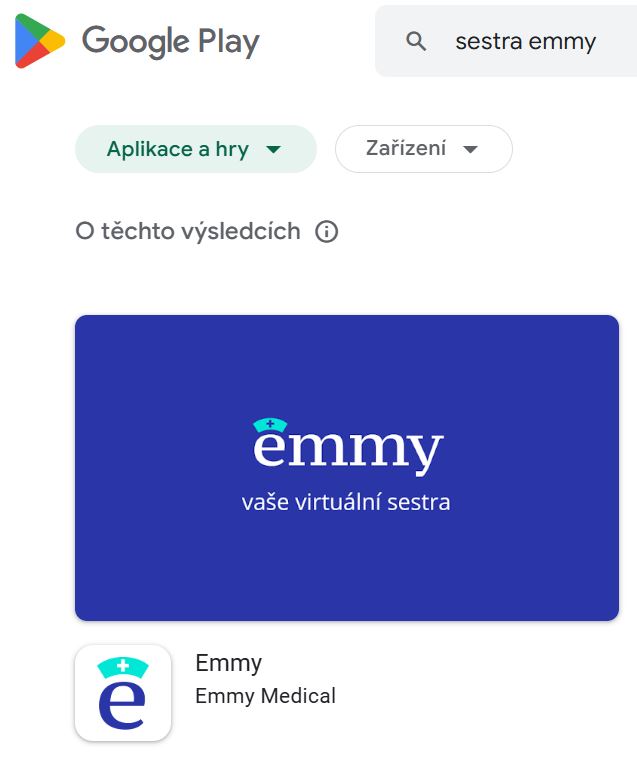This screenshot has height=768, width=637.
Task: Open the Emmy Medical developer name
Action: click(x=265, y=696)
